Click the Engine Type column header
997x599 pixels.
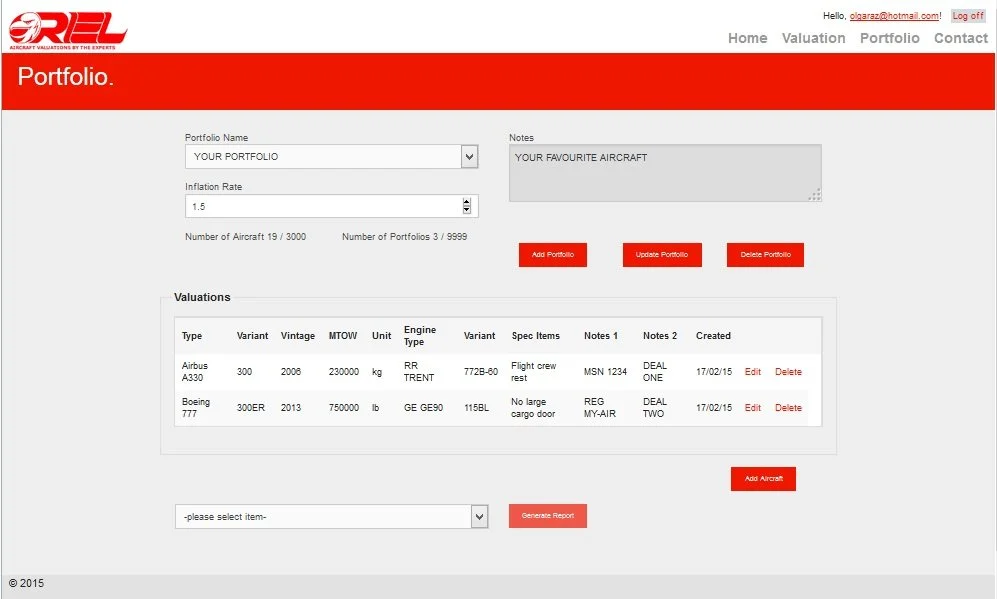point(420,336)
